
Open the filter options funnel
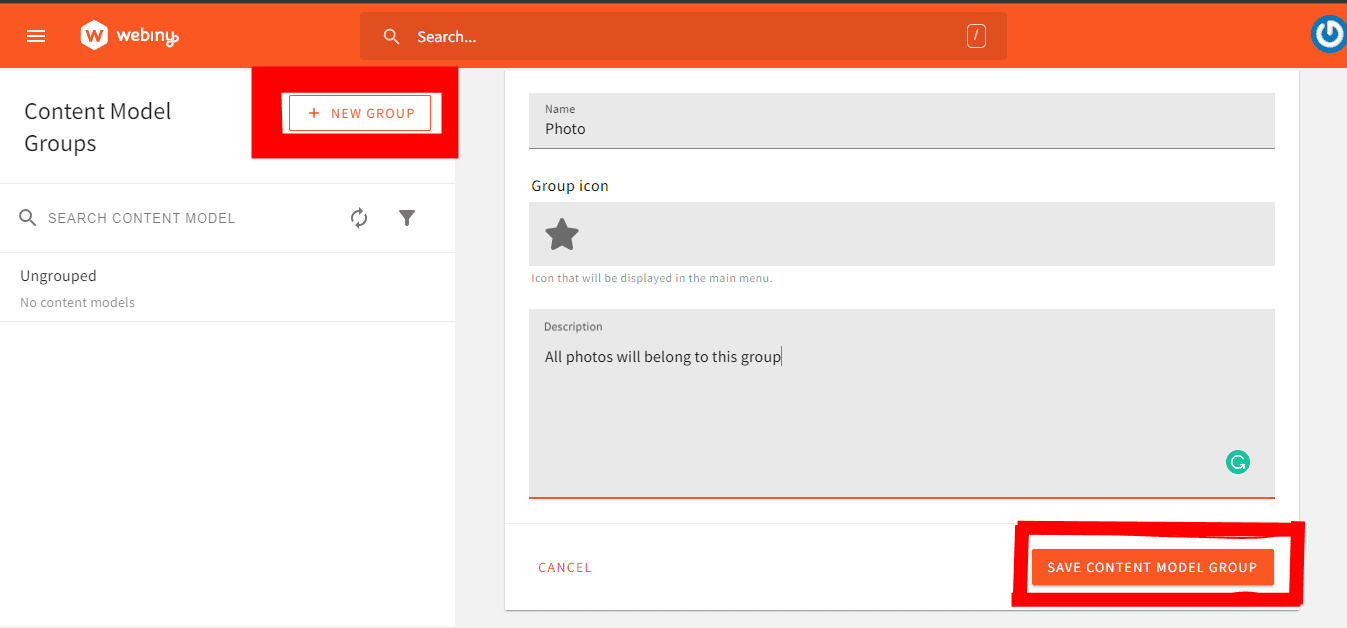[407, 218]
